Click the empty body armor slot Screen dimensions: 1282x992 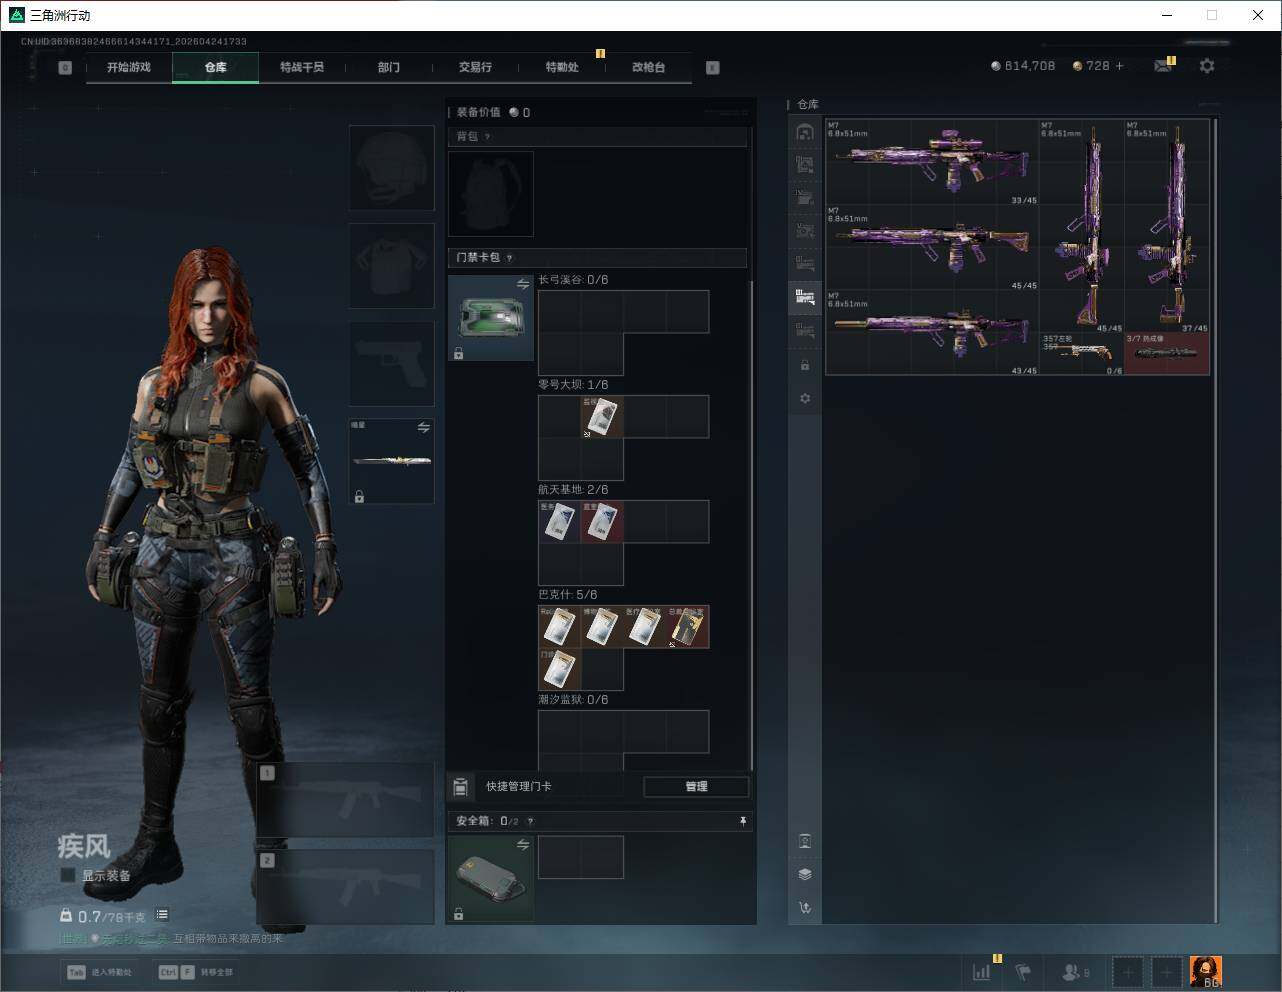391,266
